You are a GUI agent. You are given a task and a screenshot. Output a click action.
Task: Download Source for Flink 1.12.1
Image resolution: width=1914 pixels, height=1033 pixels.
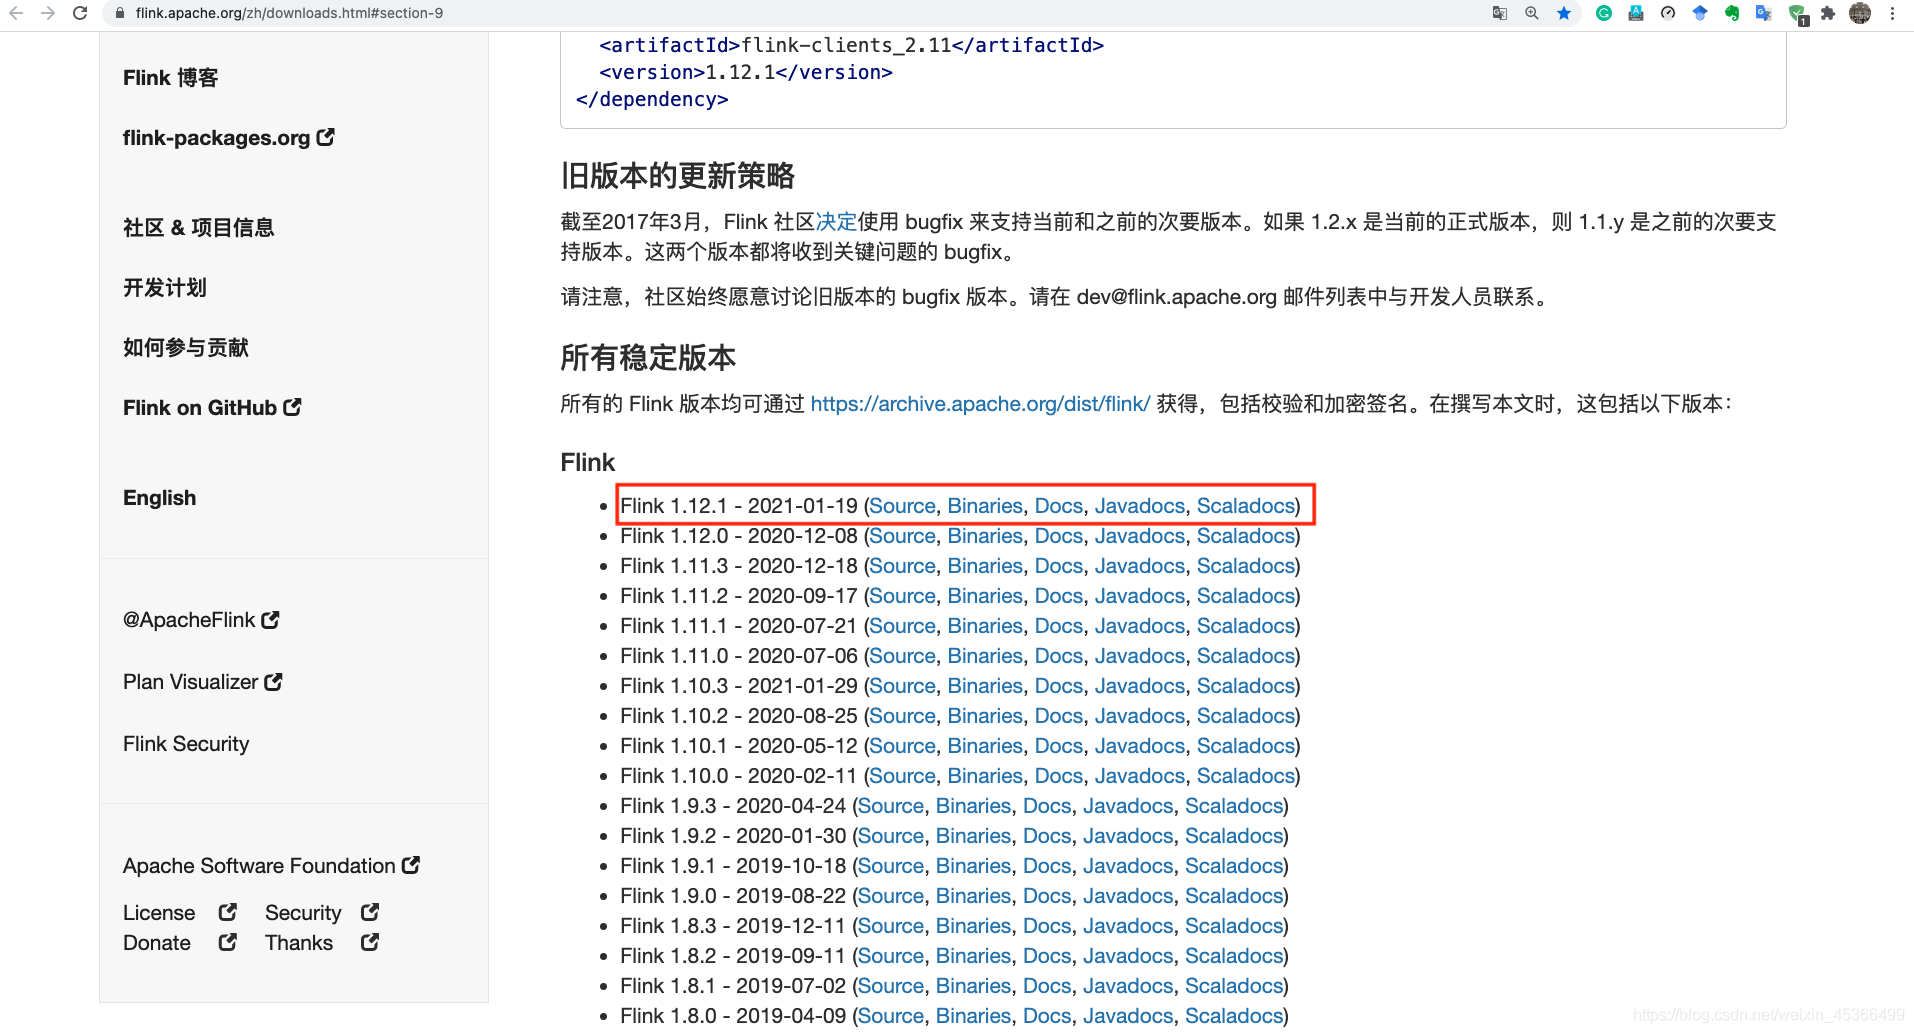point(903,506)
